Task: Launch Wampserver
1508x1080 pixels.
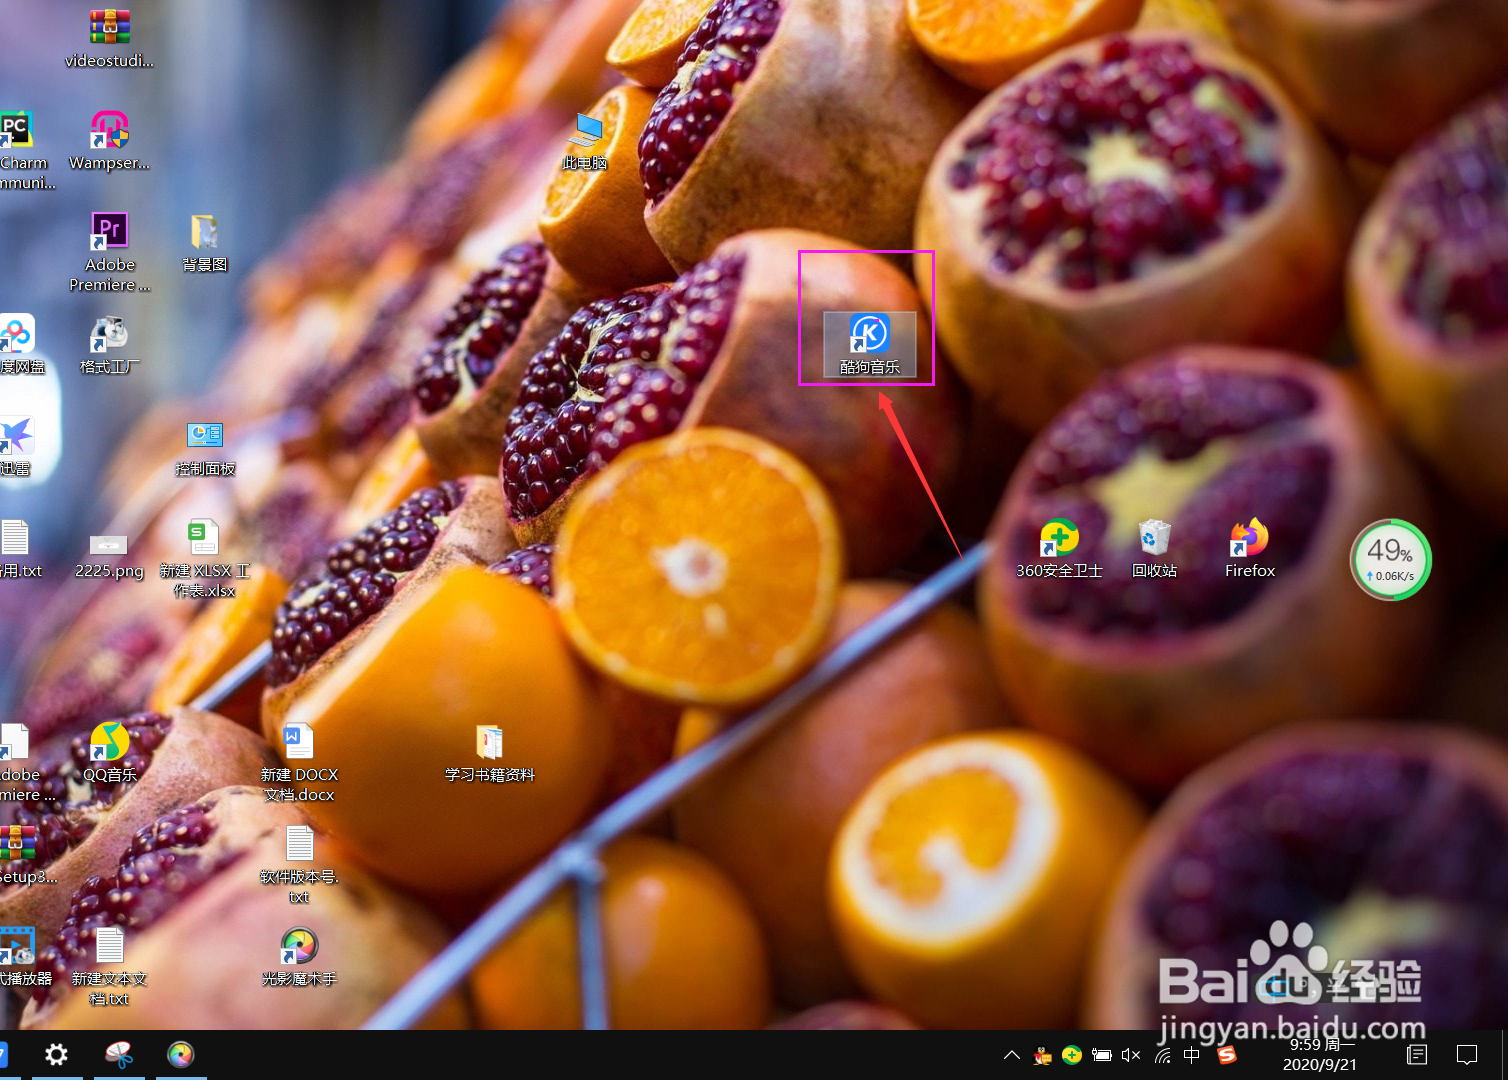Action: [109, 131]
